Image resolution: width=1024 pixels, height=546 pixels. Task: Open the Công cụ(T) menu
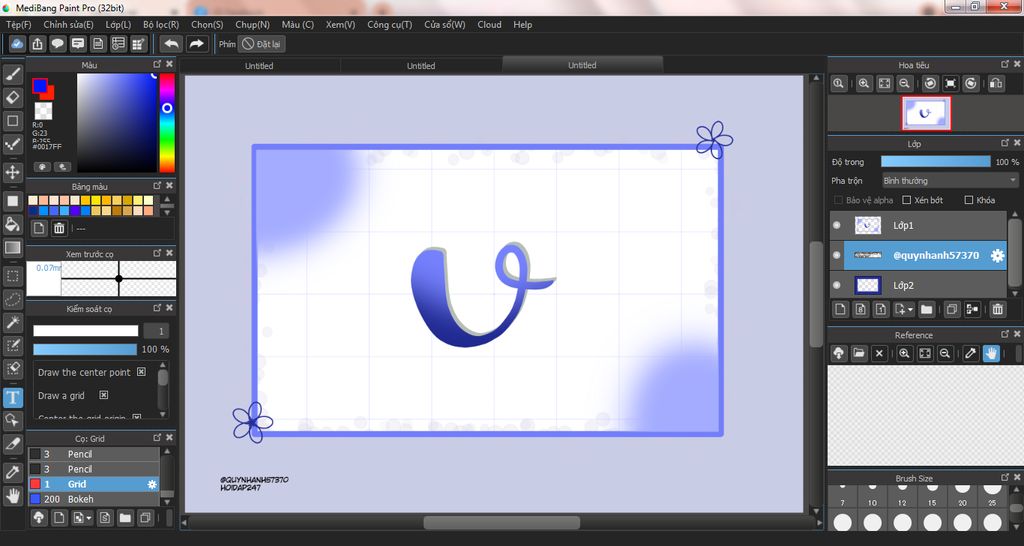pos(390,24)
